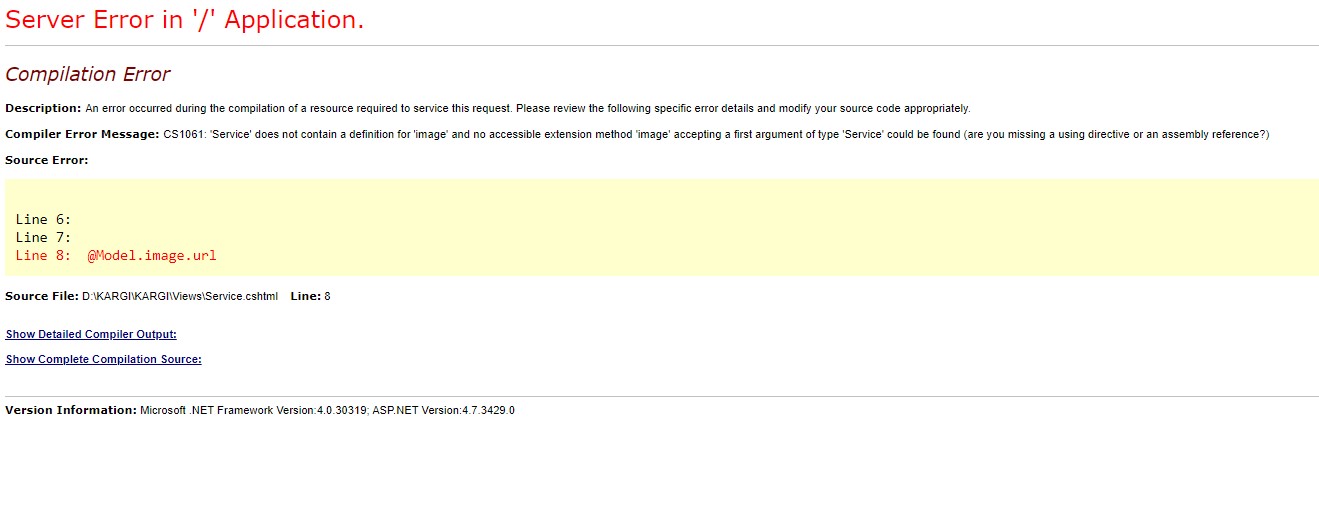Click the 'missing a using directive' message text

pyautogui.click(x=1116, y=134)
